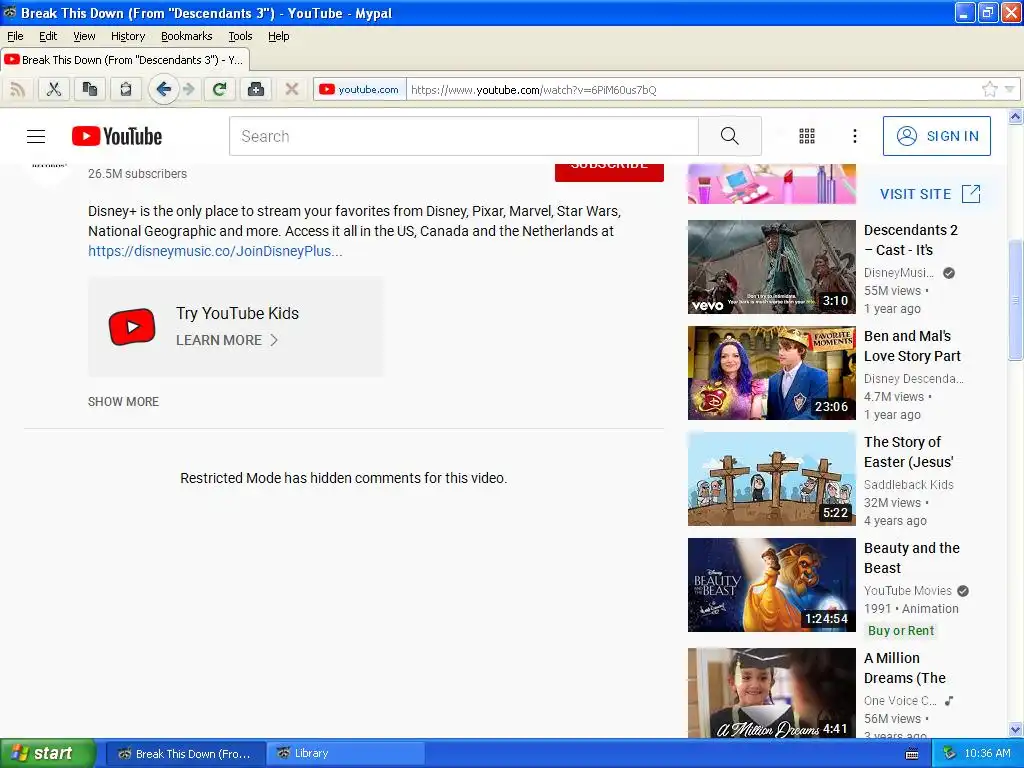Click the Paste clipboard toolbar icon
The image size is (1024, 768).
[125, 89]
